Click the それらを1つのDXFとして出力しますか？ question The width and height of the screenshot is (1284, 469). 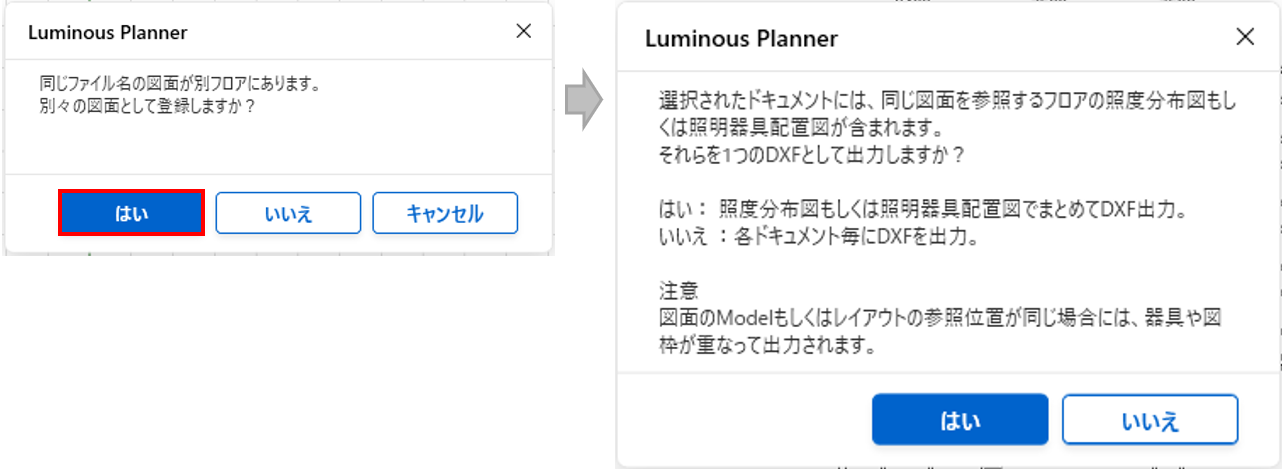[811, 154]
